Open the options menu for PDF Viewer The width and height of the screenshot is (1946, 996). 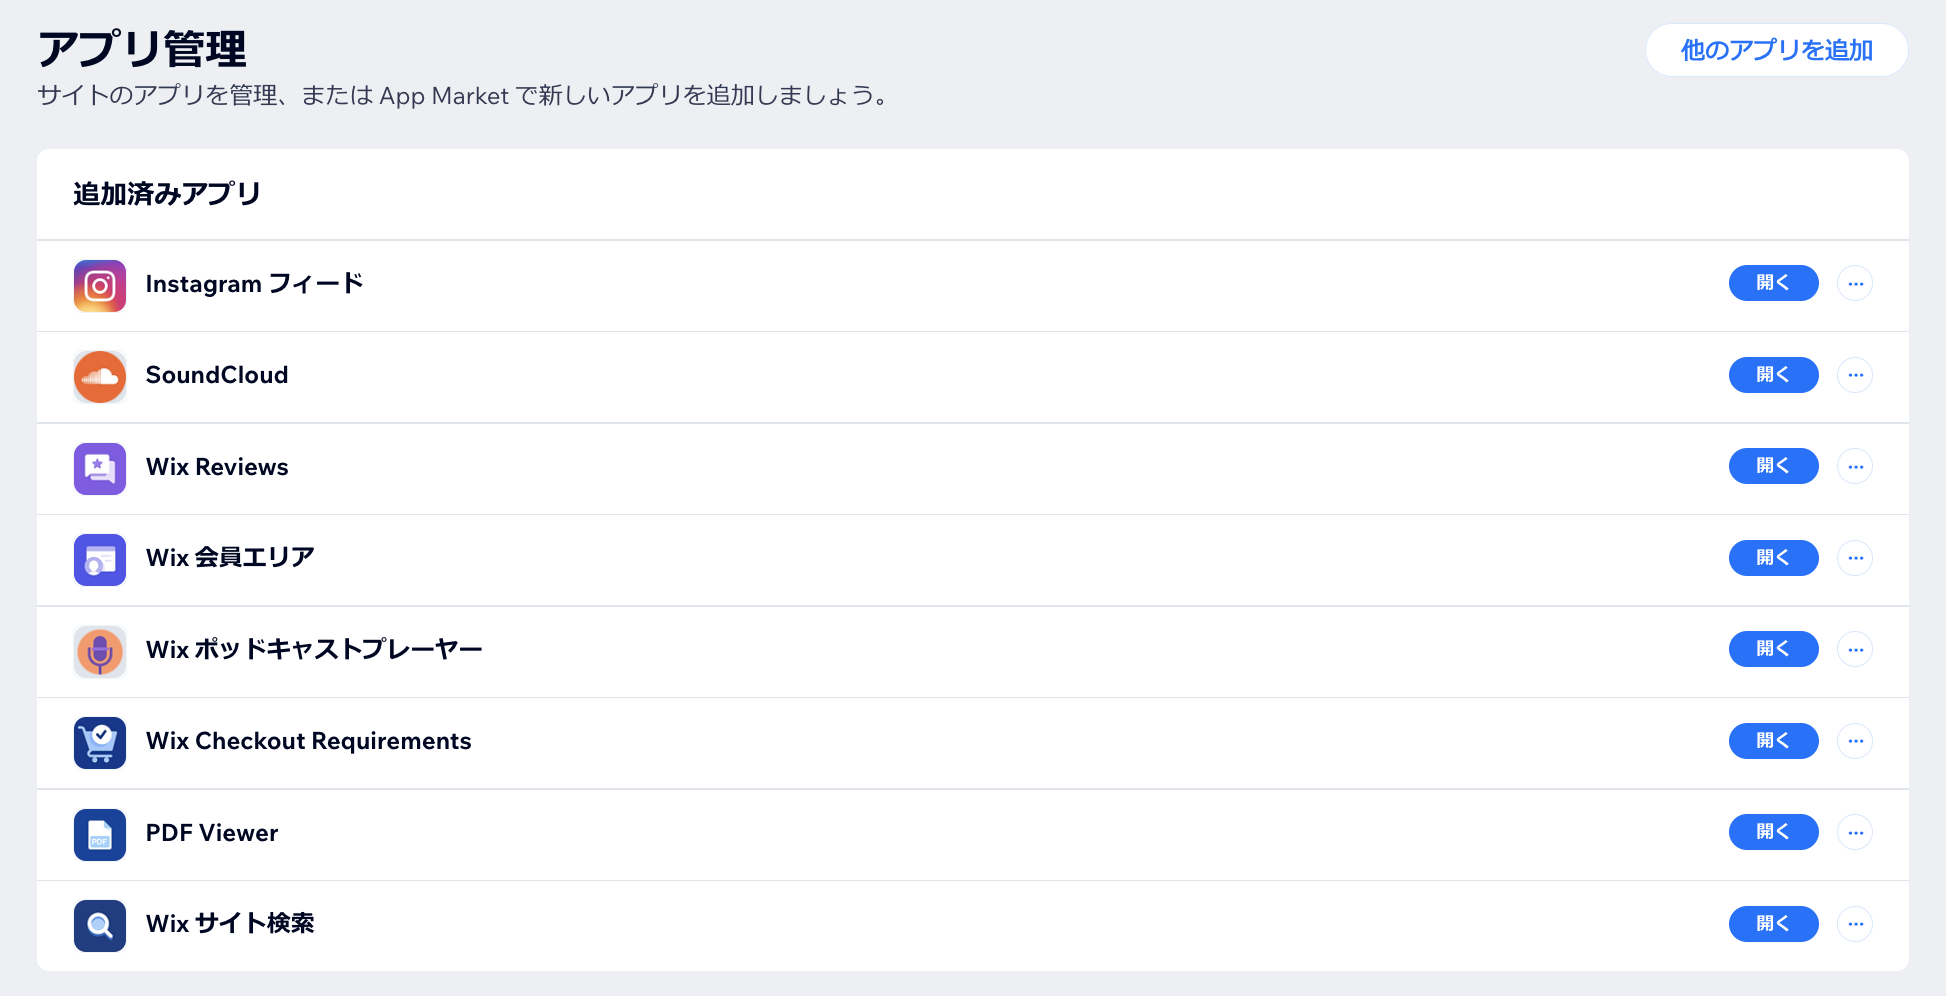1855,832
